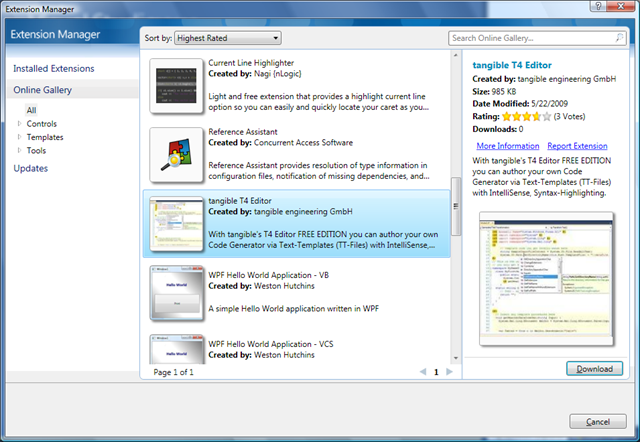Click the Reference Assistant extension icon
Viewport: 640px width, 442px height.
[x=175, y=155]
